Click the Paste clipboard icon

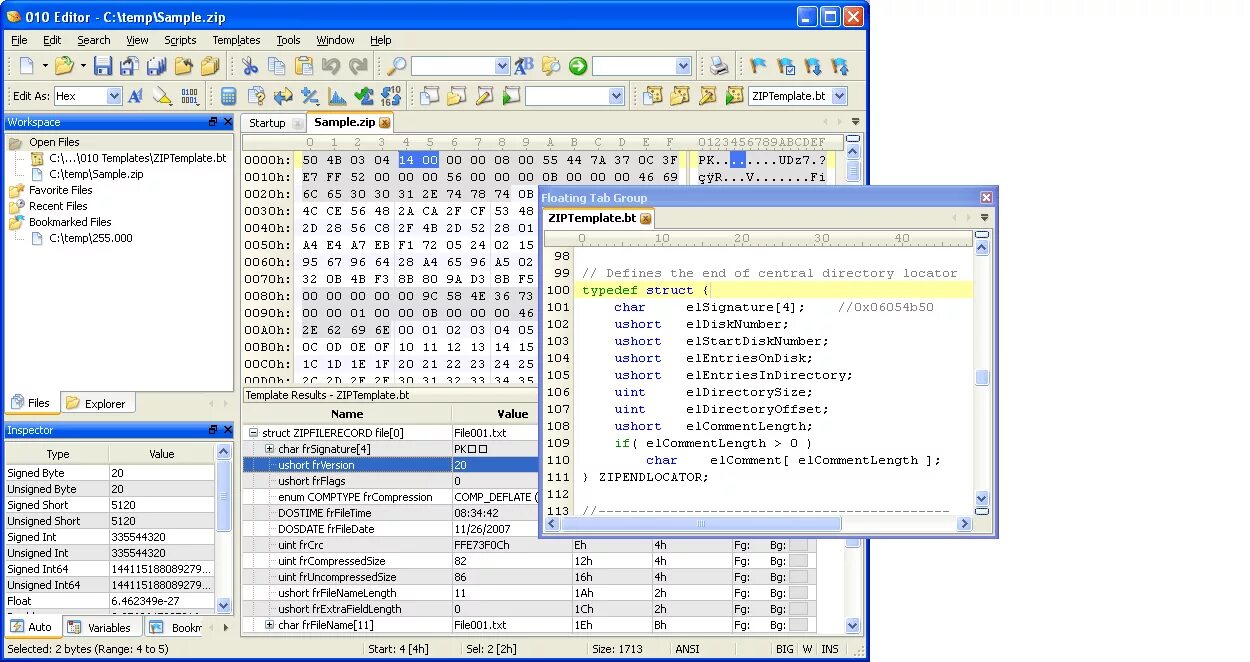point(304,67)
